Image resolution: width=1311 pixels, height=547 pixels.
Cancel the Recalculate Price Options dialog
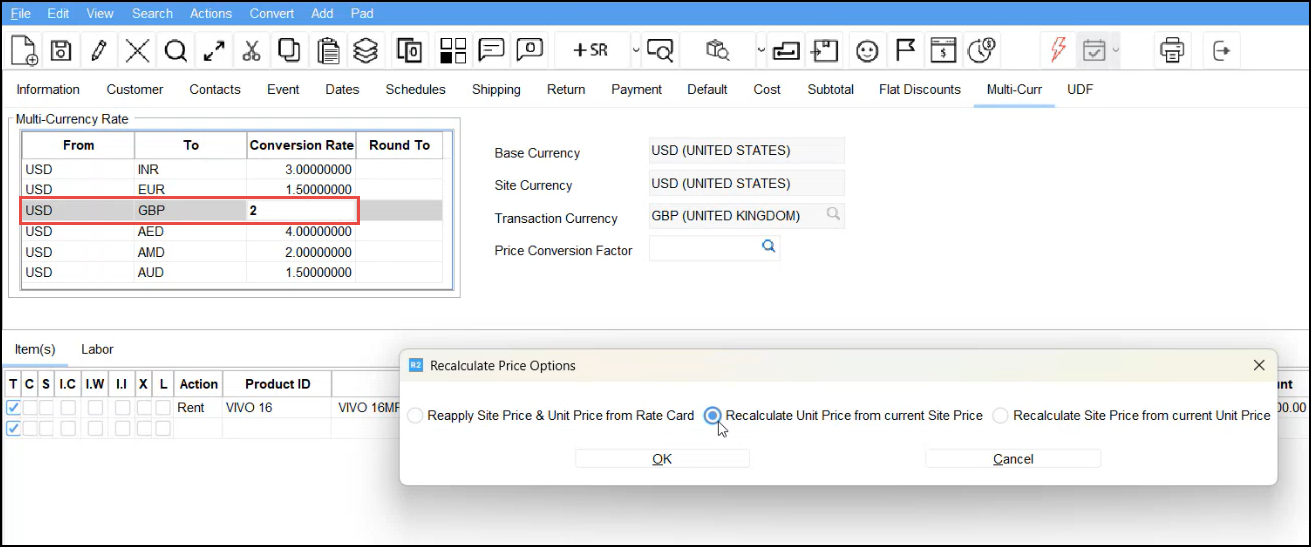pos(1012,459)
